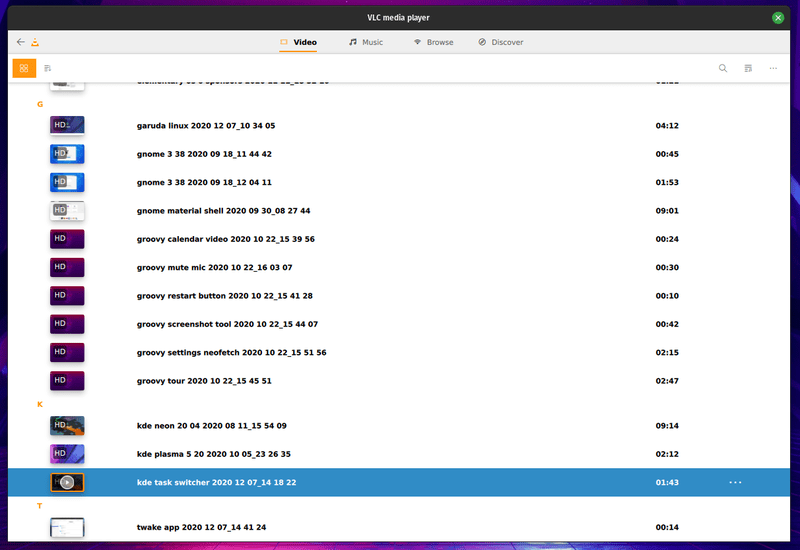Viewport: 800px width, 550px height.
Task: Select the Video tab
Action: [298, 42]
